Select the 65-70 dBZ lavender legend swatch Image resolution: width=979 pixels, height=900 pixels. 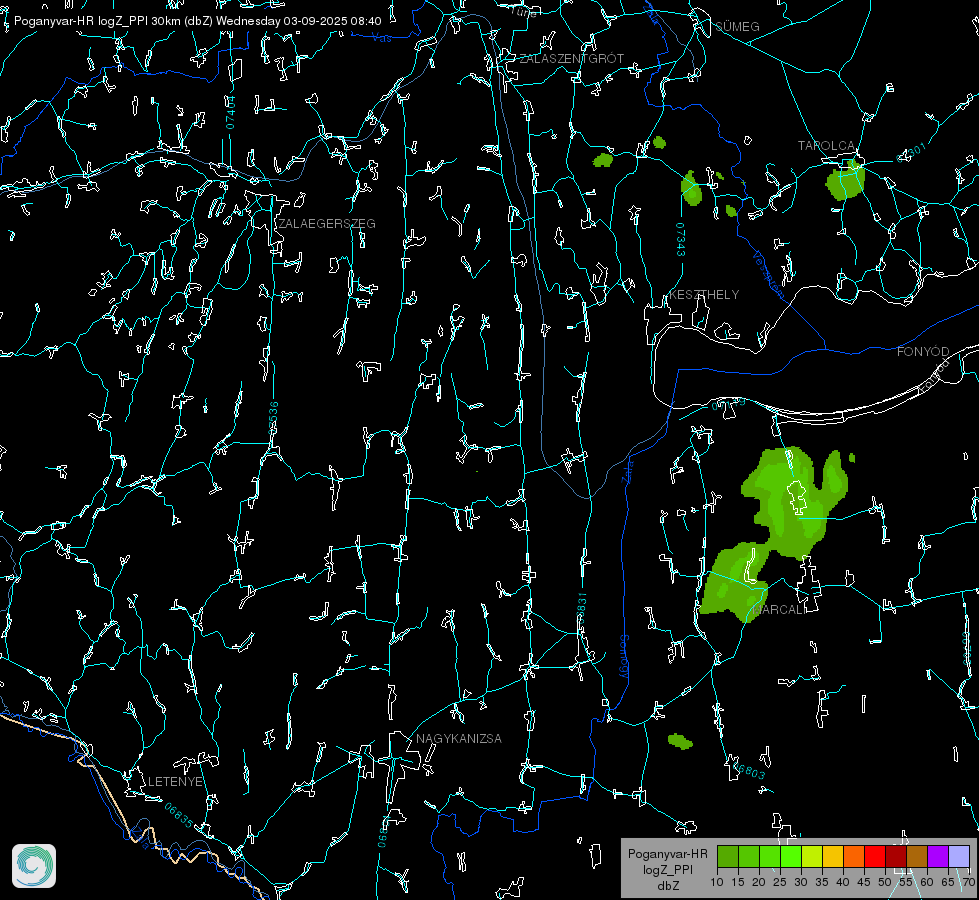pos(959,856)
